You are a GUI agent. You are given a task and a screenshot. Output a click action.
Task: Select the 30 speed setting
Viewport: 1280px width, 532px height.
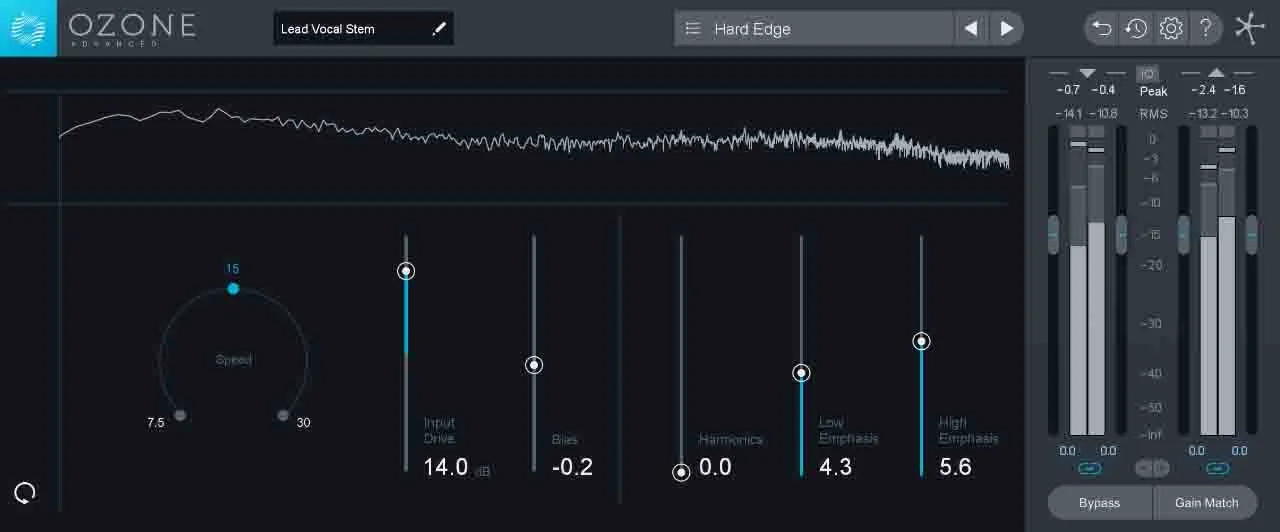click(x=283, y=415)
